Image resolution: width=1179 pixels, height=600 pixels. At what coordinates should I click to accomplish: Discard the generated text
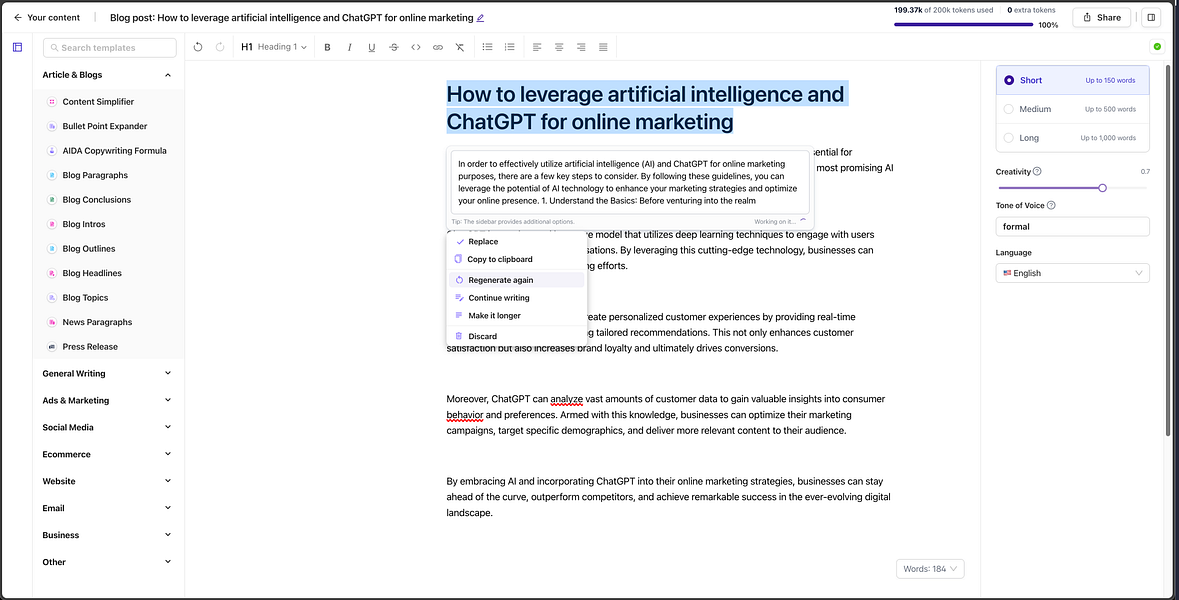coord(517,336)
